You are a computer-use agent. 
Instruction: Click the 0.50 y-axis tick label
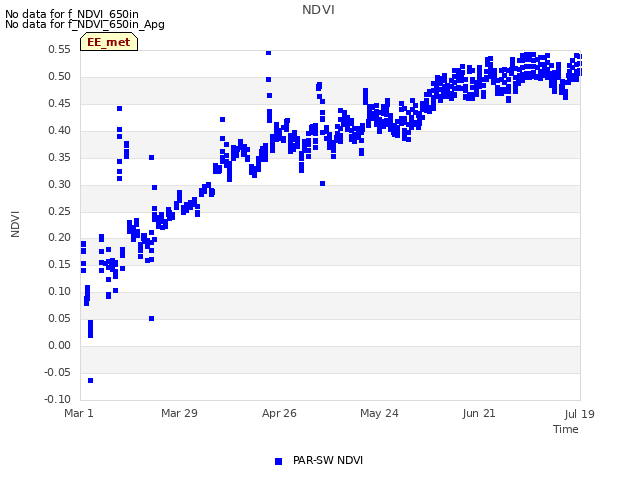[x=59, y=76]
